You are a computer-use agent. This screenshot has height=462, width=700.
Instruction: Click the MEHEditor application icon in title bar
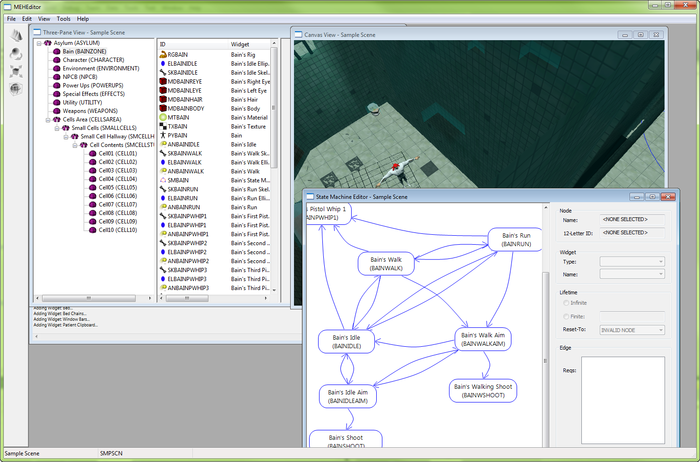[7, 7]
